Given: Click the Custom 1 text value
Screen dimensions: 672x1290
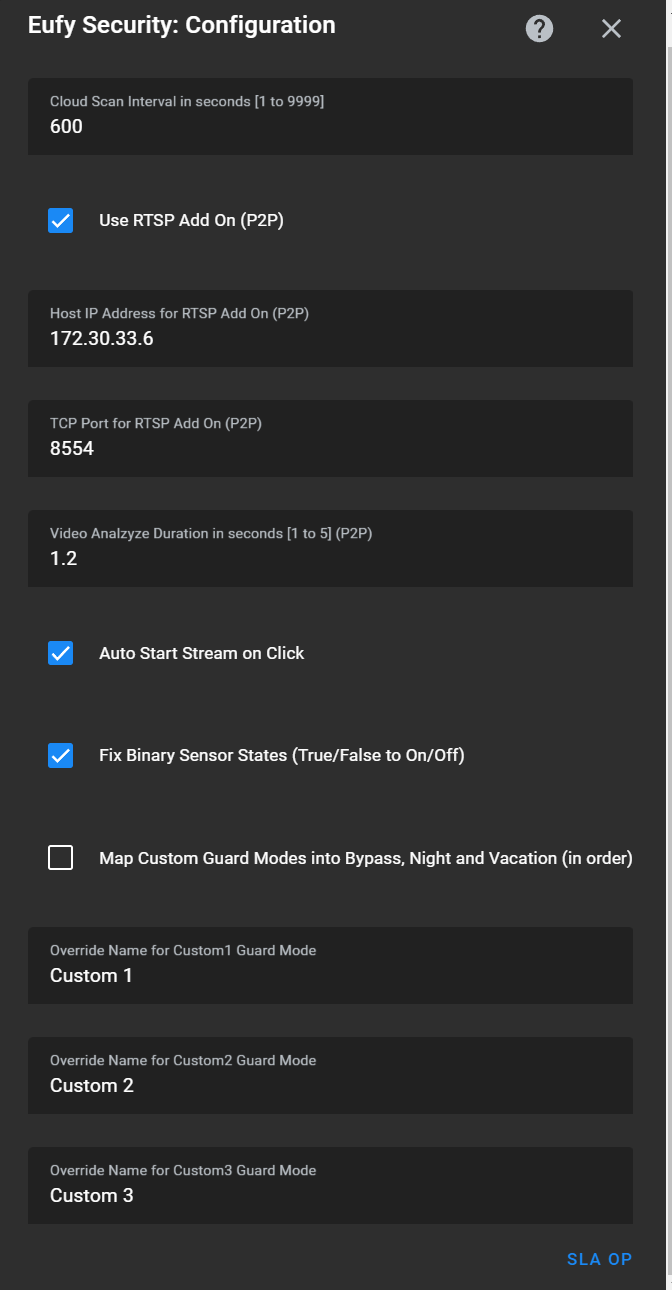Looking at the screenshot, I should pos(91,975).
